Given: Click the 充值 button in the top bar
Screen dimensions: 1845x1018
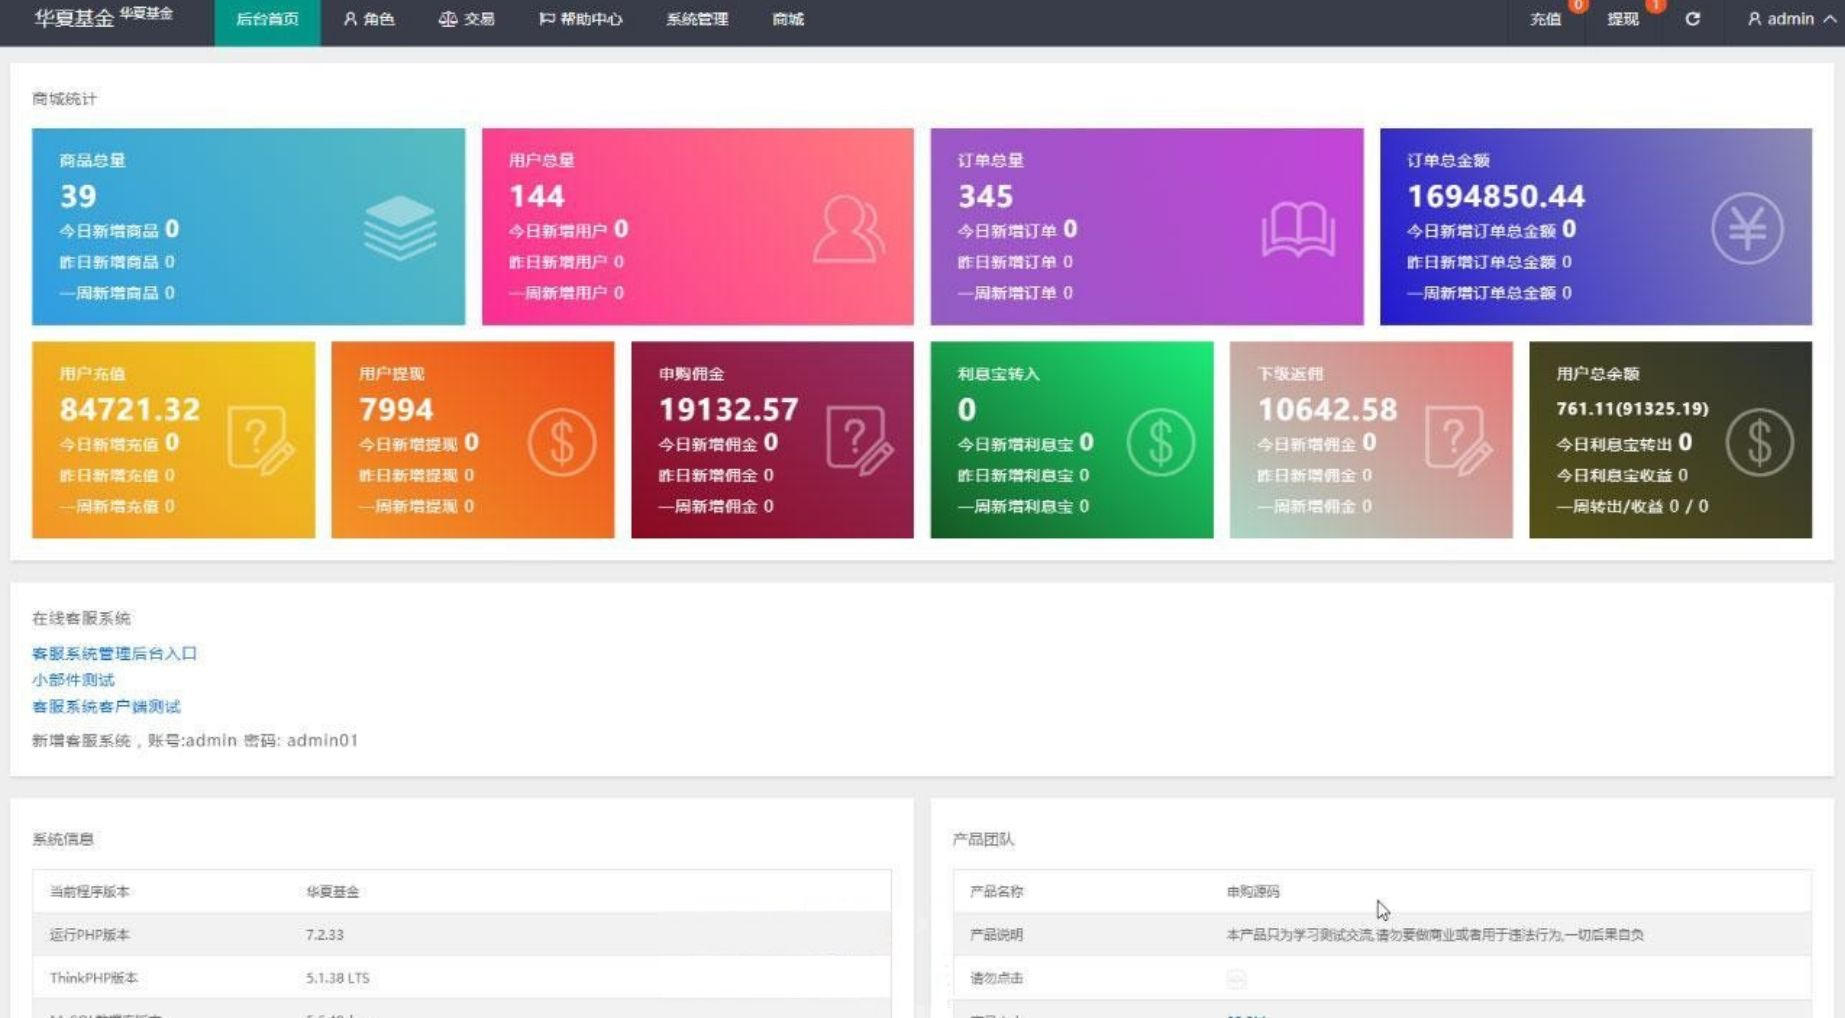Looking at the screenshot, I should 1544,19.
